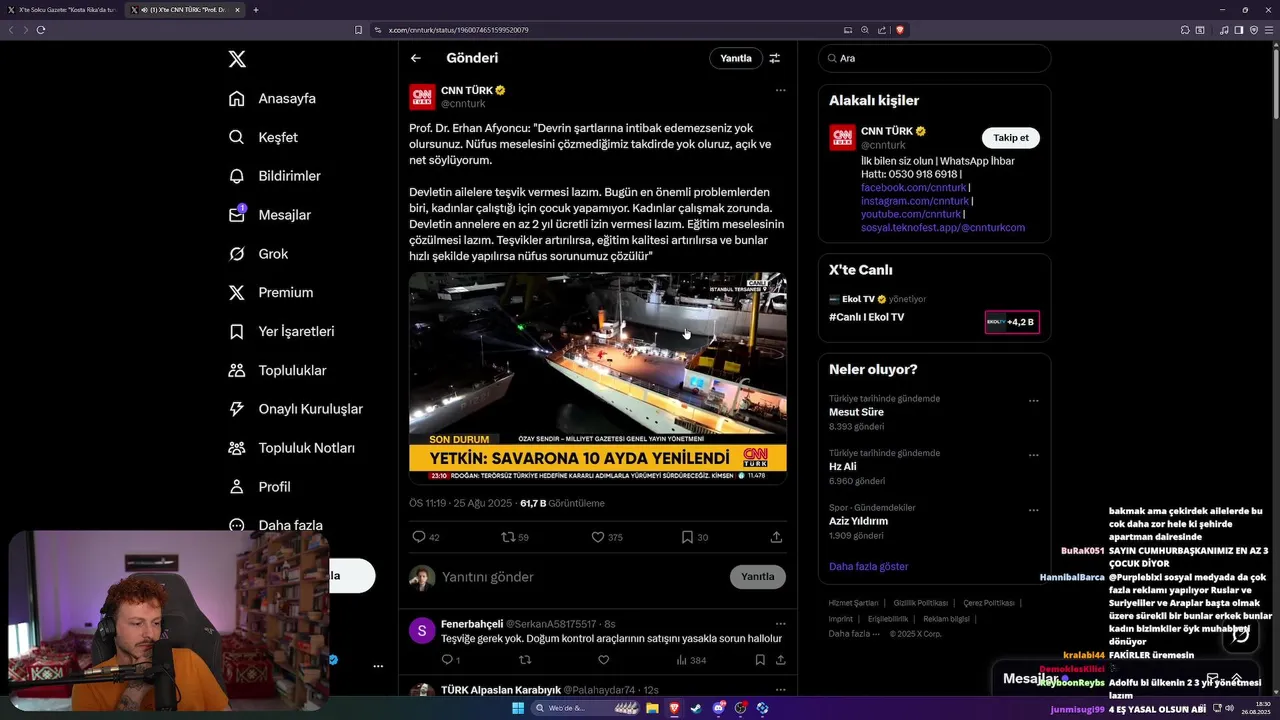Screen dimensions: 1280x720
Task: Click the CNN TÜRK post avatar
Action: point(422,97)
